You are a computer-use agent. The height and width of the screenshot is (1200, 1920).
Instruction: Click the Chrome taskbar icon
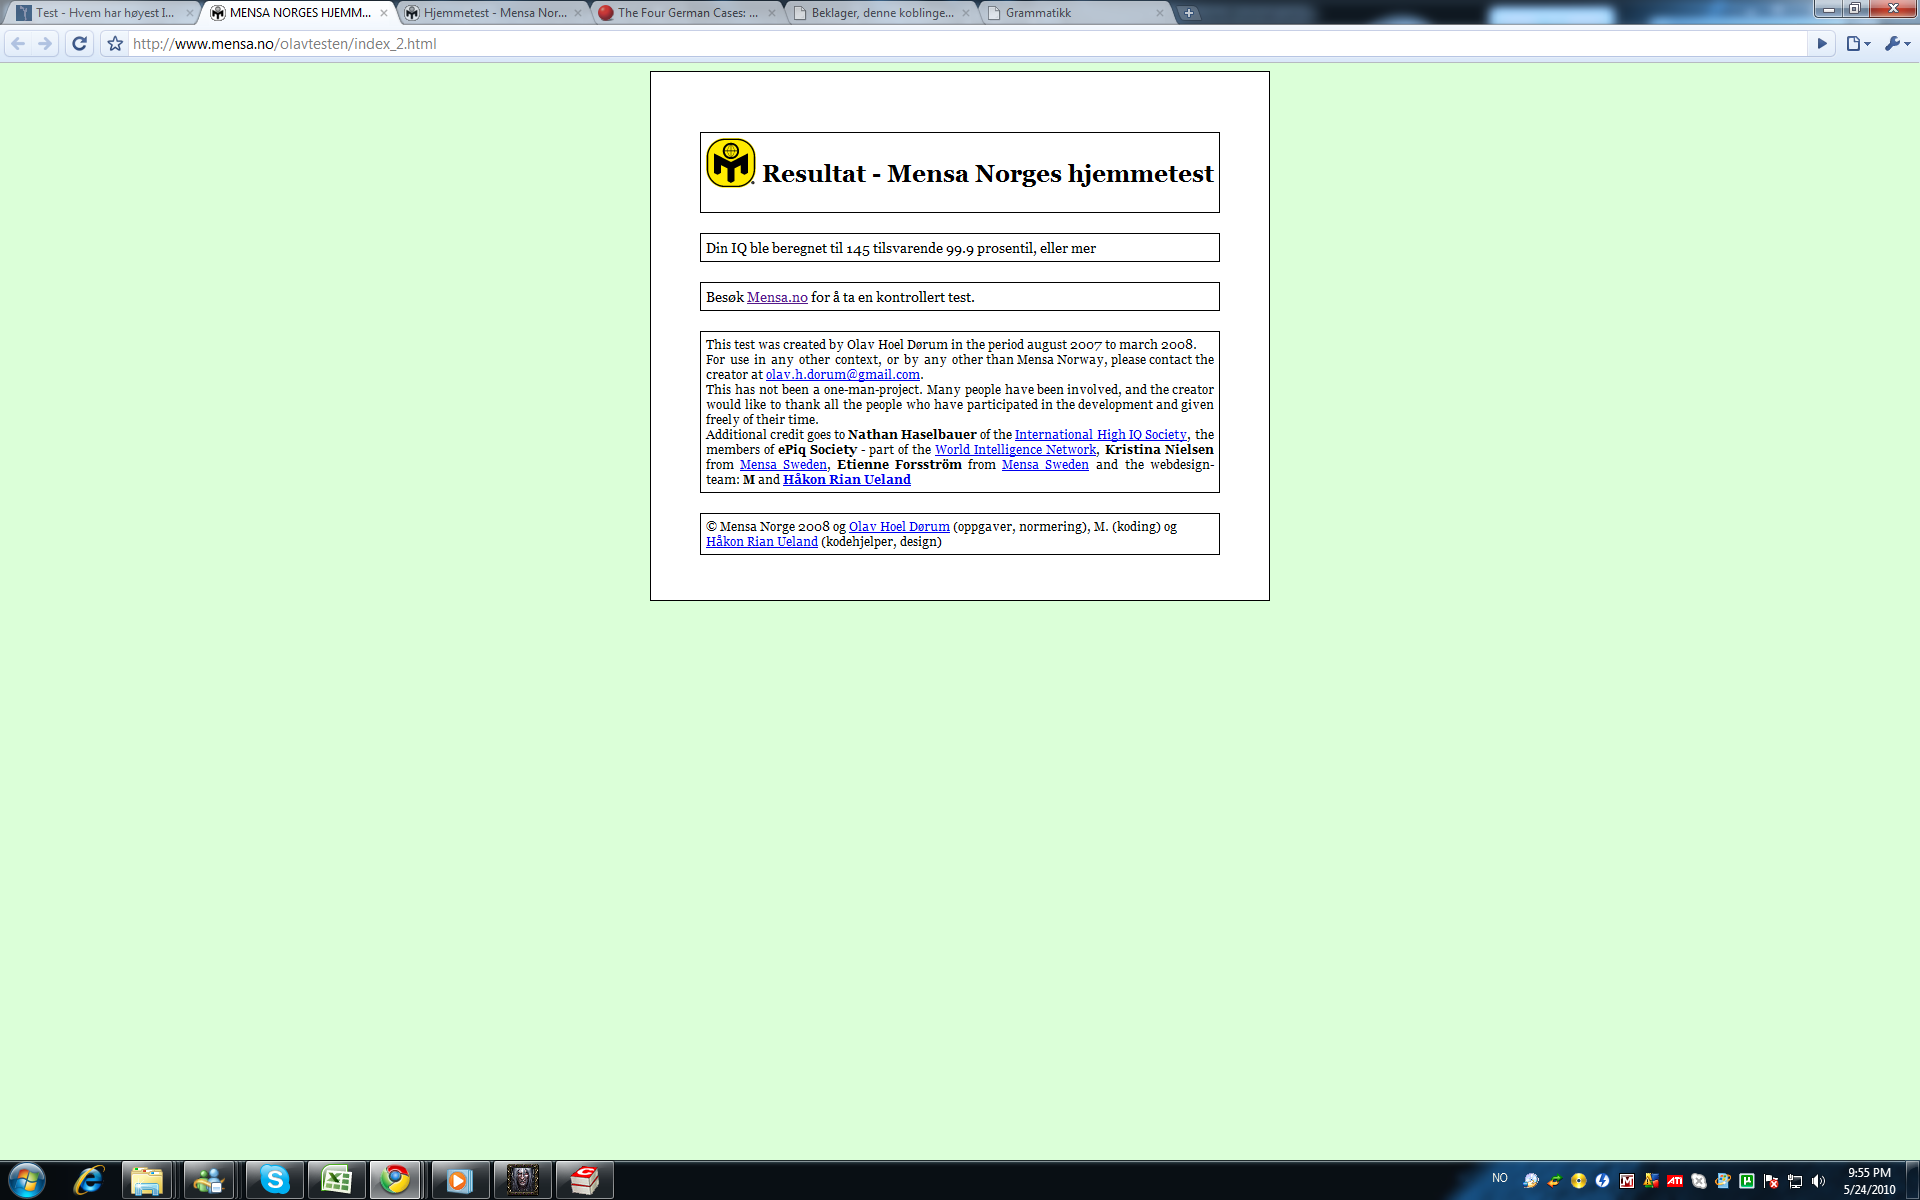click(x=396, y=1181)
